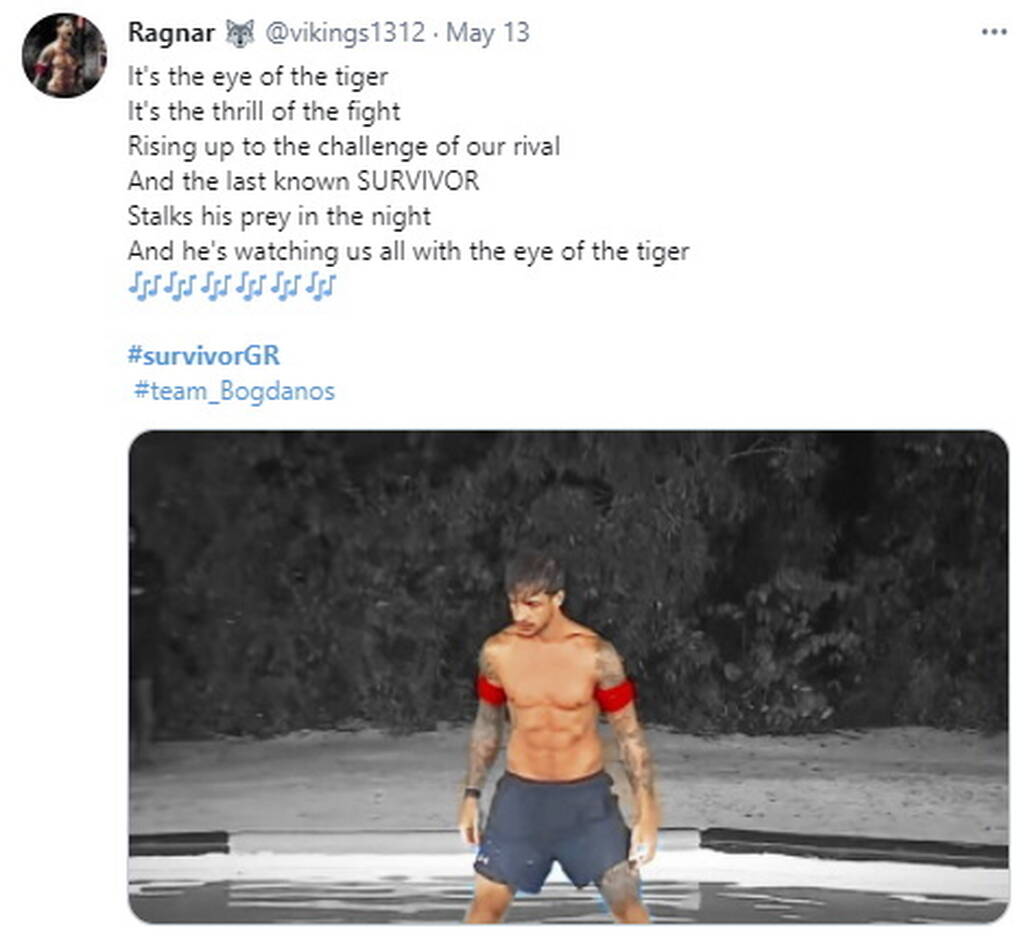Open the more options ellipsis menu

point(993,32)
